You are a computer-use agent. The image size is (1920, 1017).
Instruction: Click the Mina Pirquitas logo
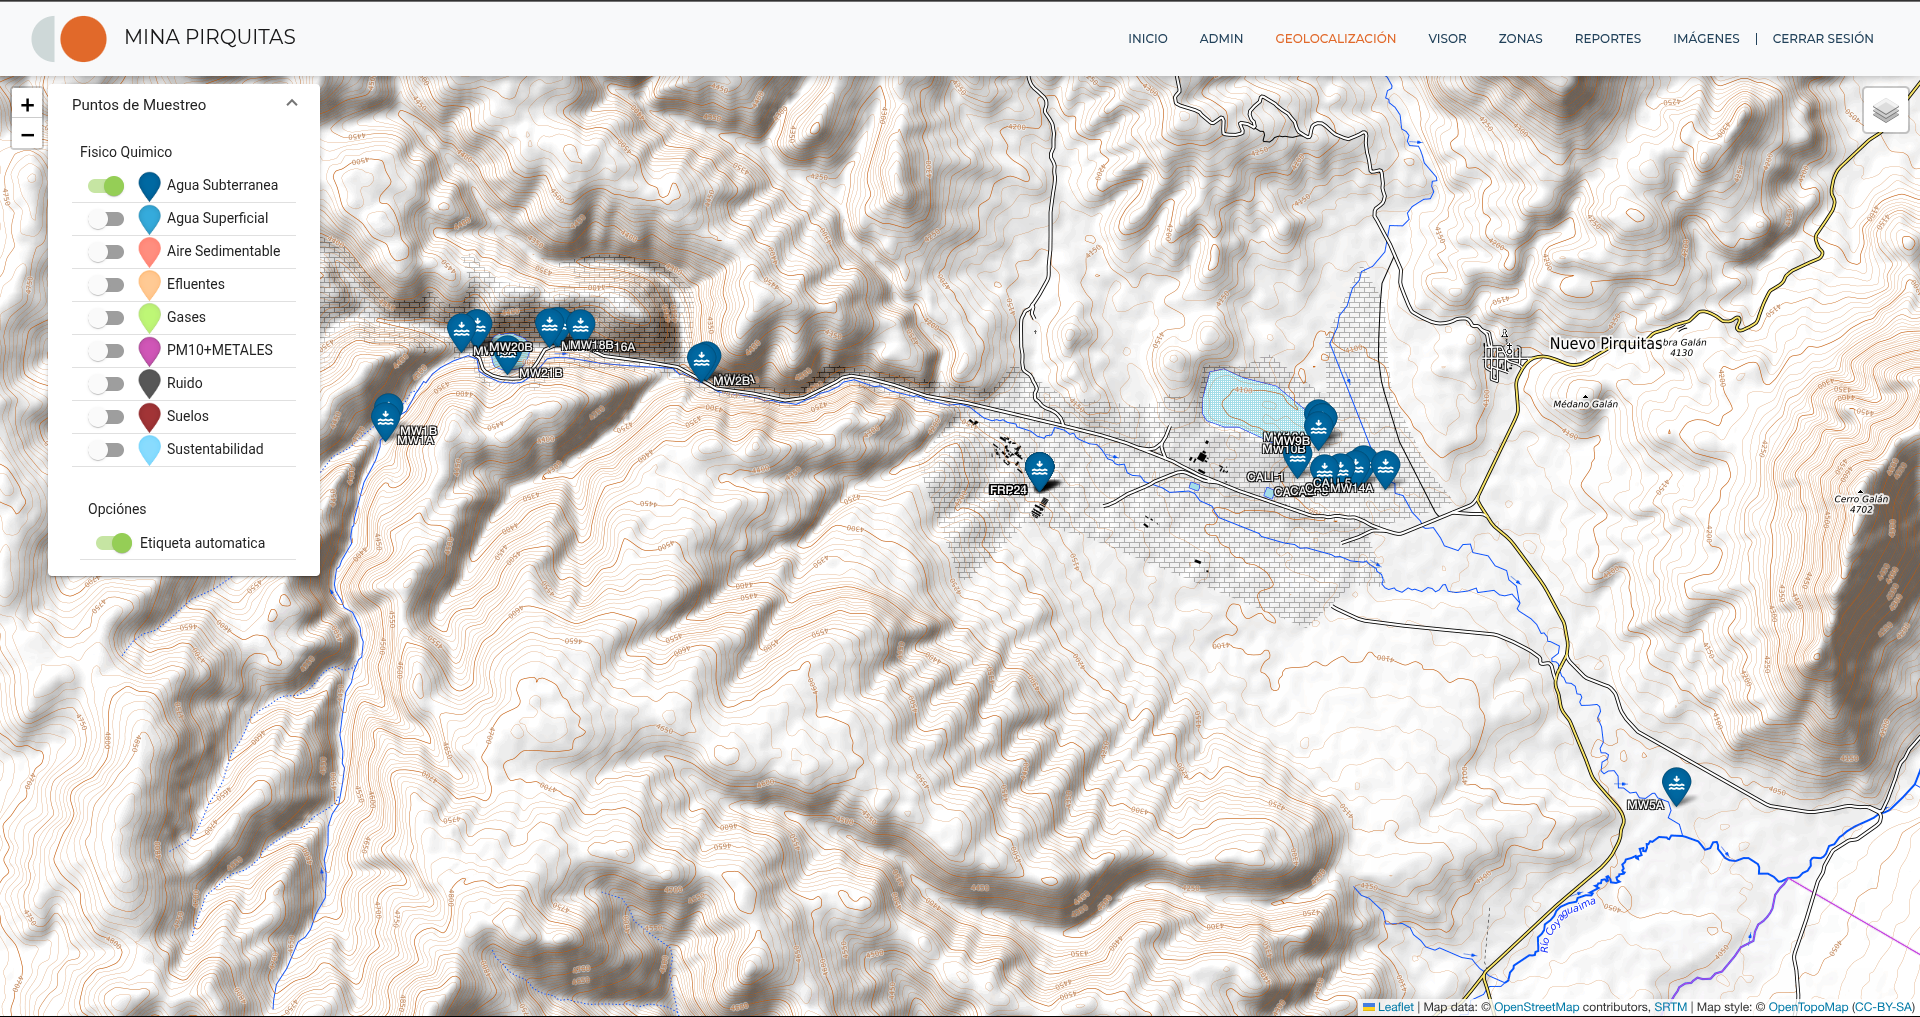click(70, 38)
